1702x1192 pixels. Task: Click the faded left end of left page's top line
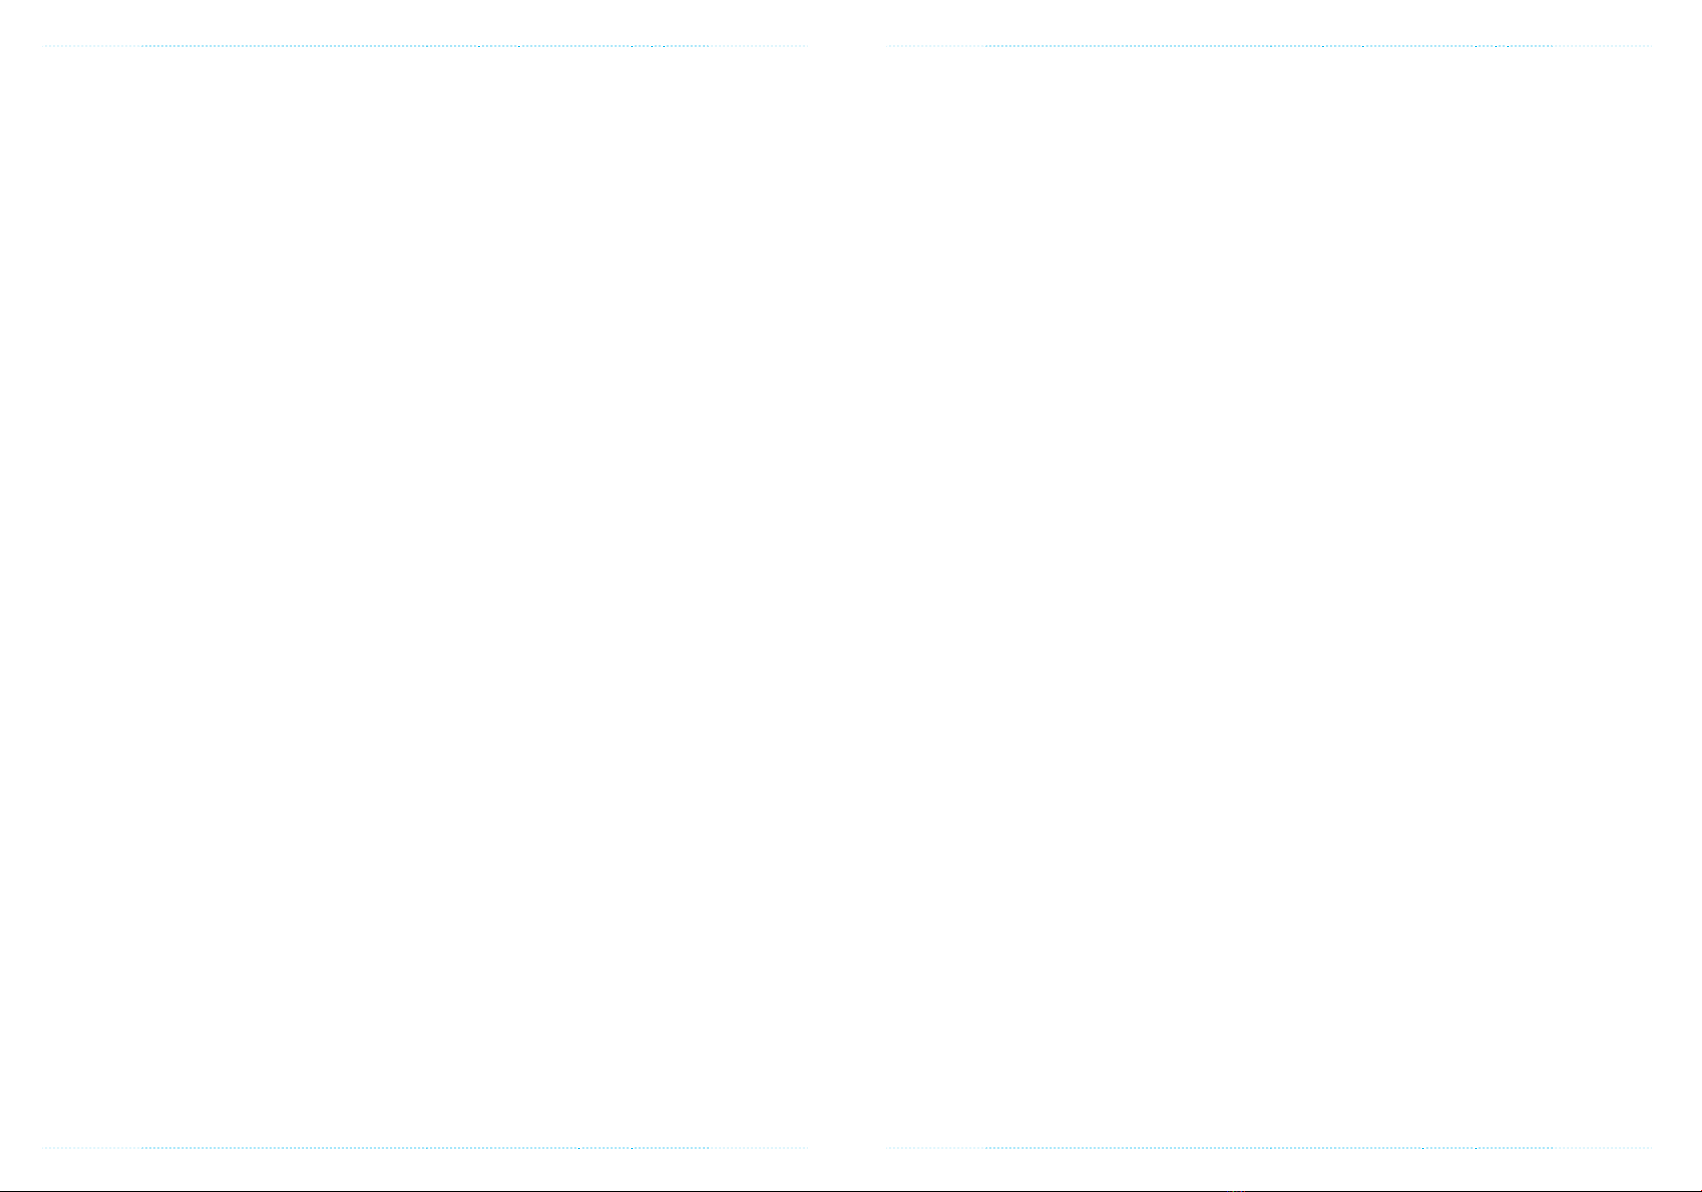click(x=92, y=46)
